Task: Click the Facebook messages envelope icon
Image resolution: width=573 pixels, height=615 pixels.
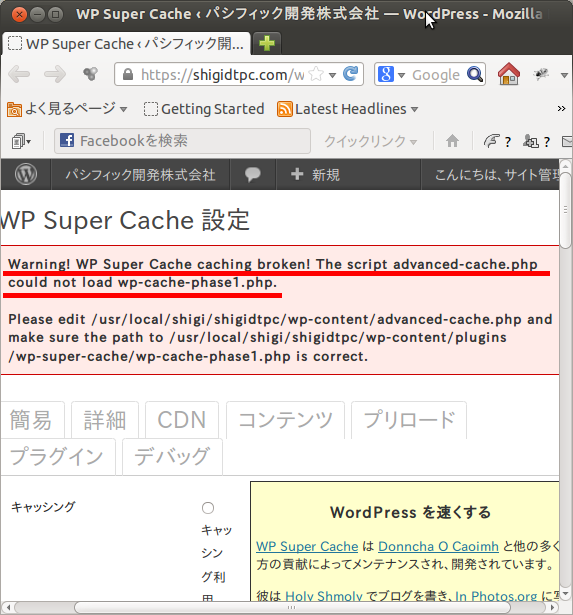Action: click(x=567, y=141)
